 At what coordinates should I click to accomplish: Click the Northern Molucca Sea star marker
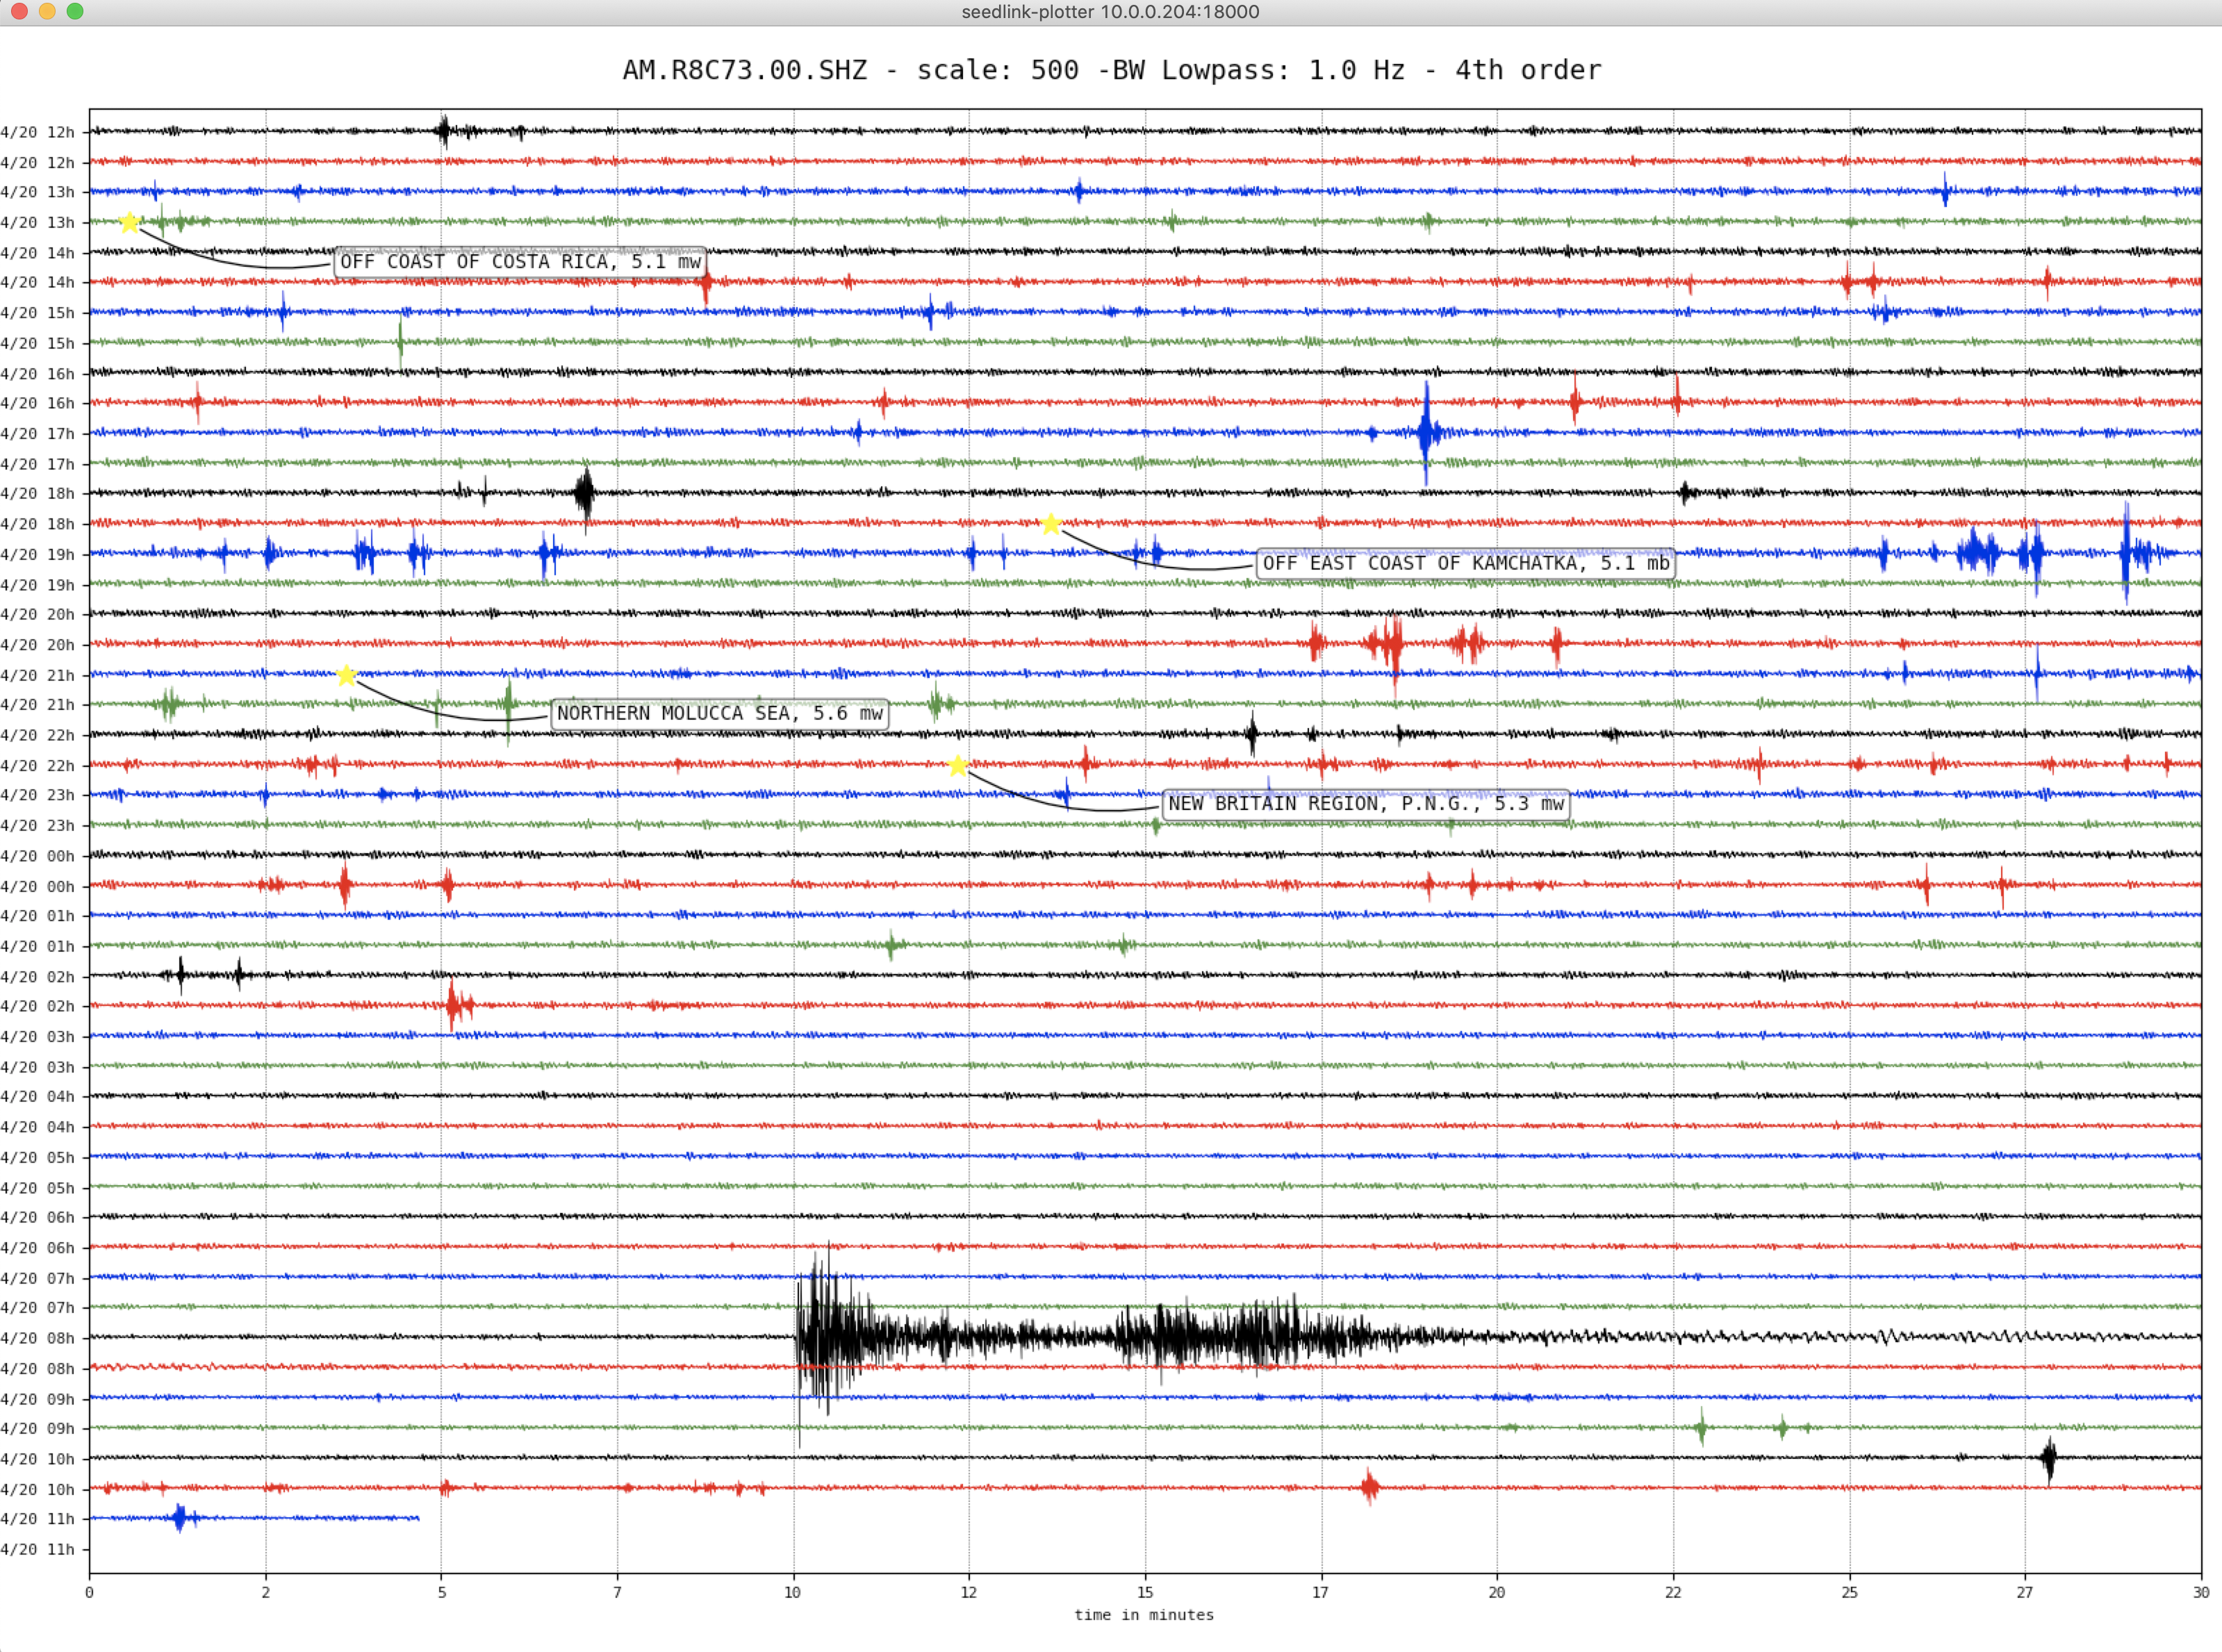[x=346, y=675]
